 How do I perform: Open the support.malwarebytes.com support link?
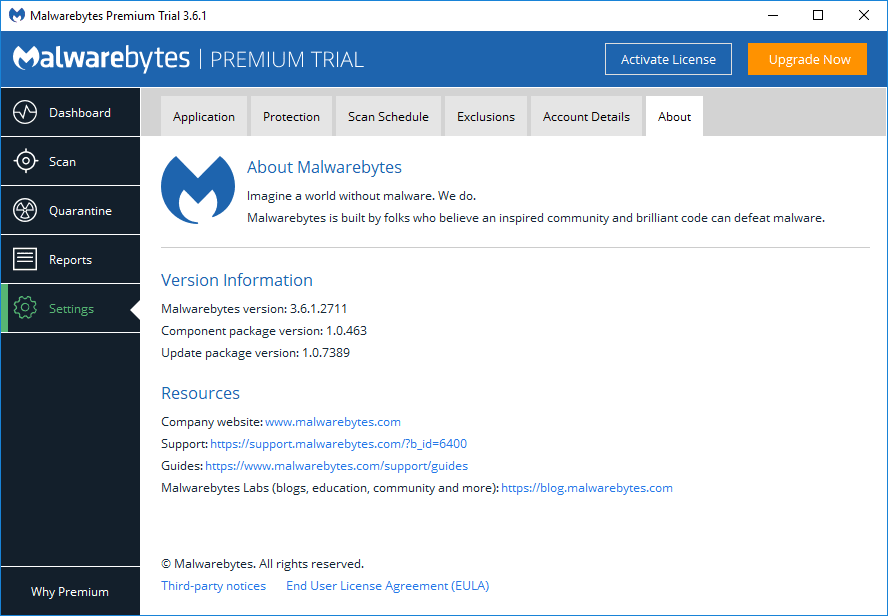click(x=338, y=444)
